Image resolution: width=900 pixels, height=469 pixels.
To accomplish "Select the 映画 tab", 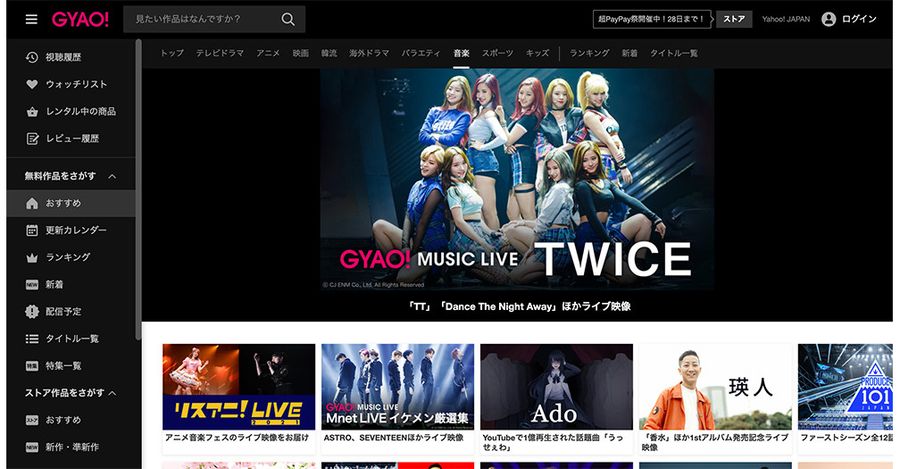I will (301, 53).
